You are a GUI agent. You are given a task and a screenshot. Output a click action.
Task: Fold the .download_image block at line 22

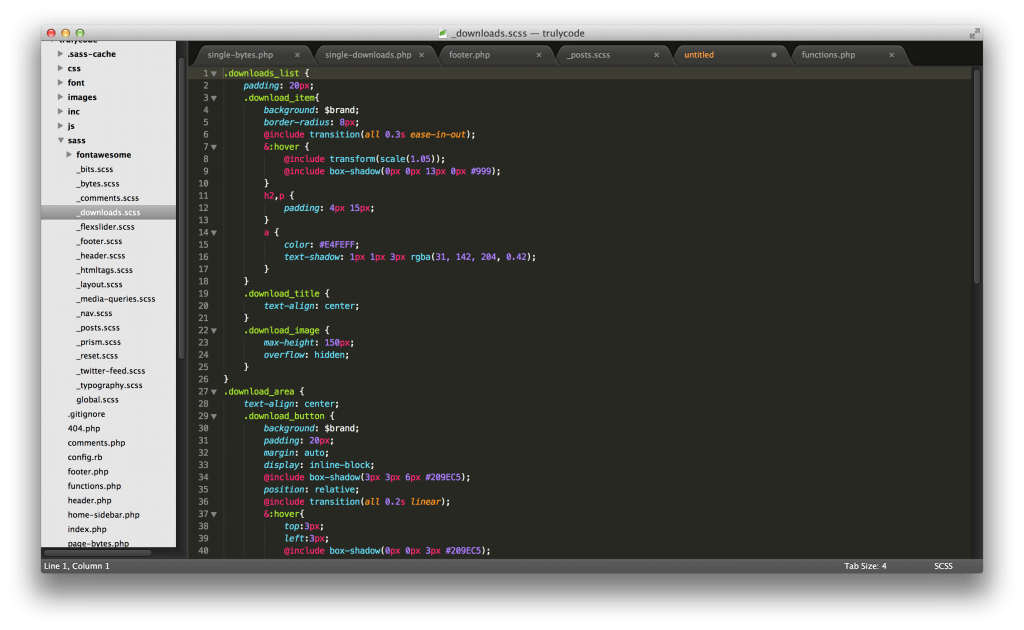[214, 330]
